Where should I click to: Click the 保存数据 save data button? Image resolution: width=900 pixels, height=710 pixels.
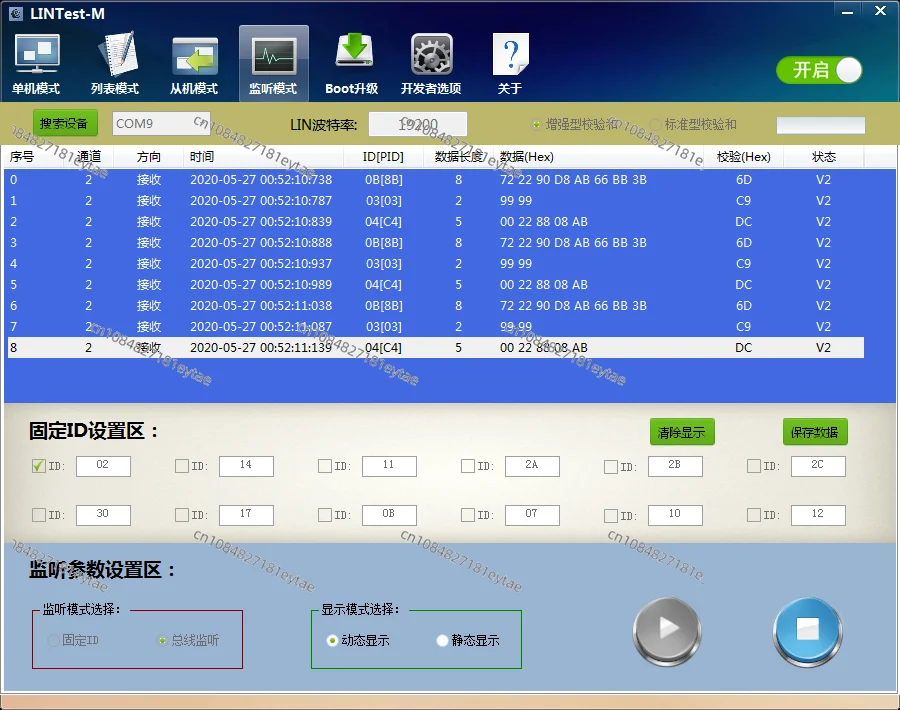click(x=815, y=432)
